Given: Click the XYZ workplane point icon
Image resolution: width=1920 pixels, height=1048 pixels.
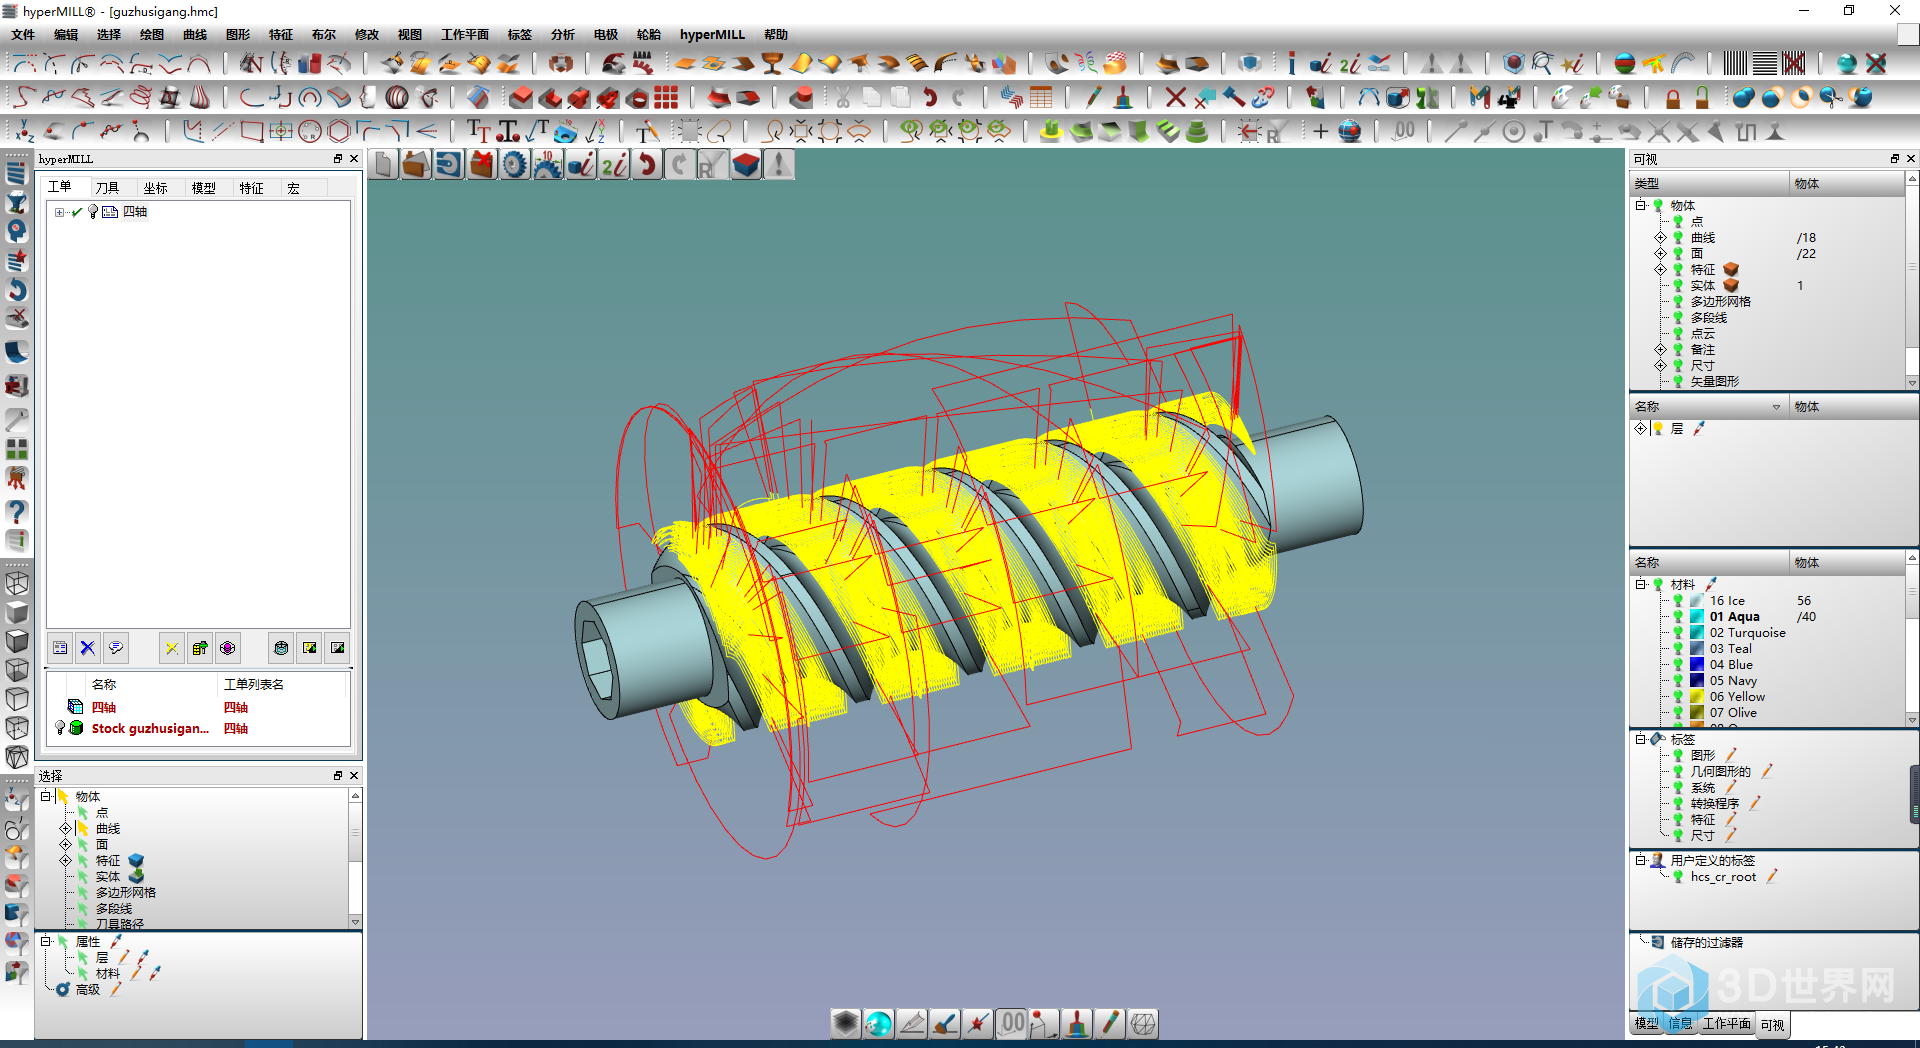Looking at the screenshot, I should (24, 131).
